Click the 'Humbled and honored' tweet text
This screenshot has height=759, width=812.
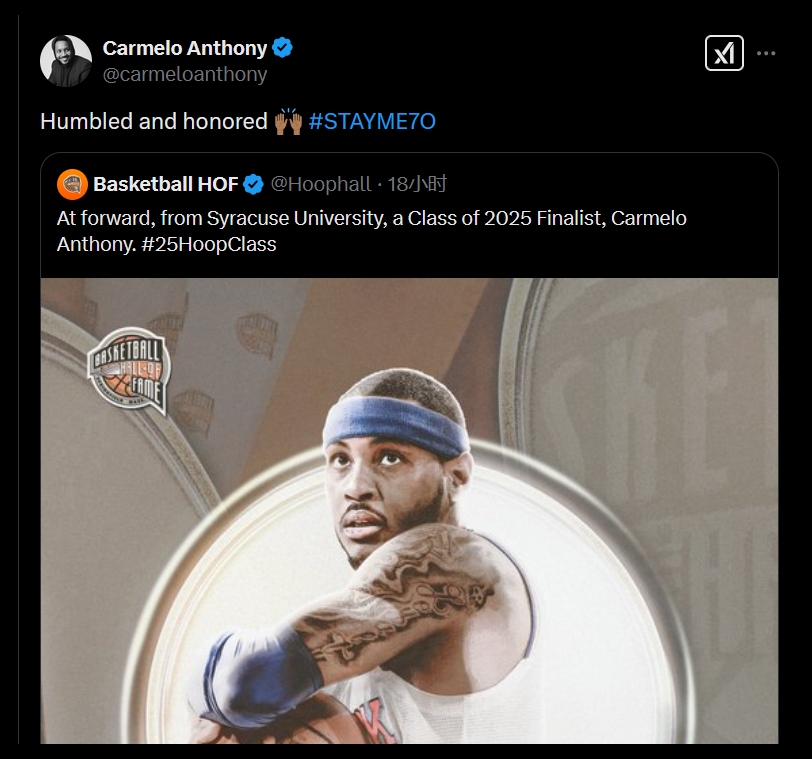154,122
